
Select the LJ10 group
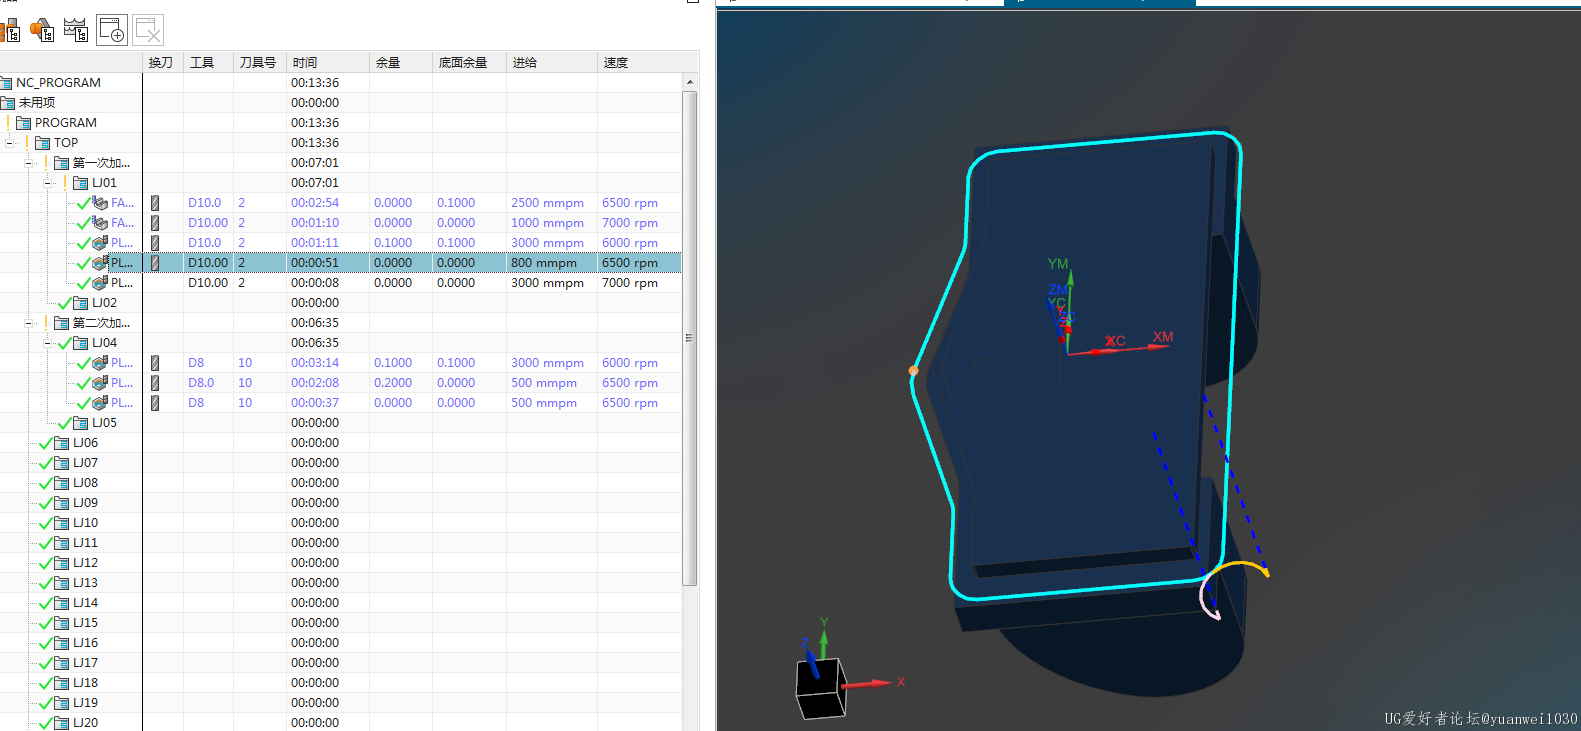point(85,523)
